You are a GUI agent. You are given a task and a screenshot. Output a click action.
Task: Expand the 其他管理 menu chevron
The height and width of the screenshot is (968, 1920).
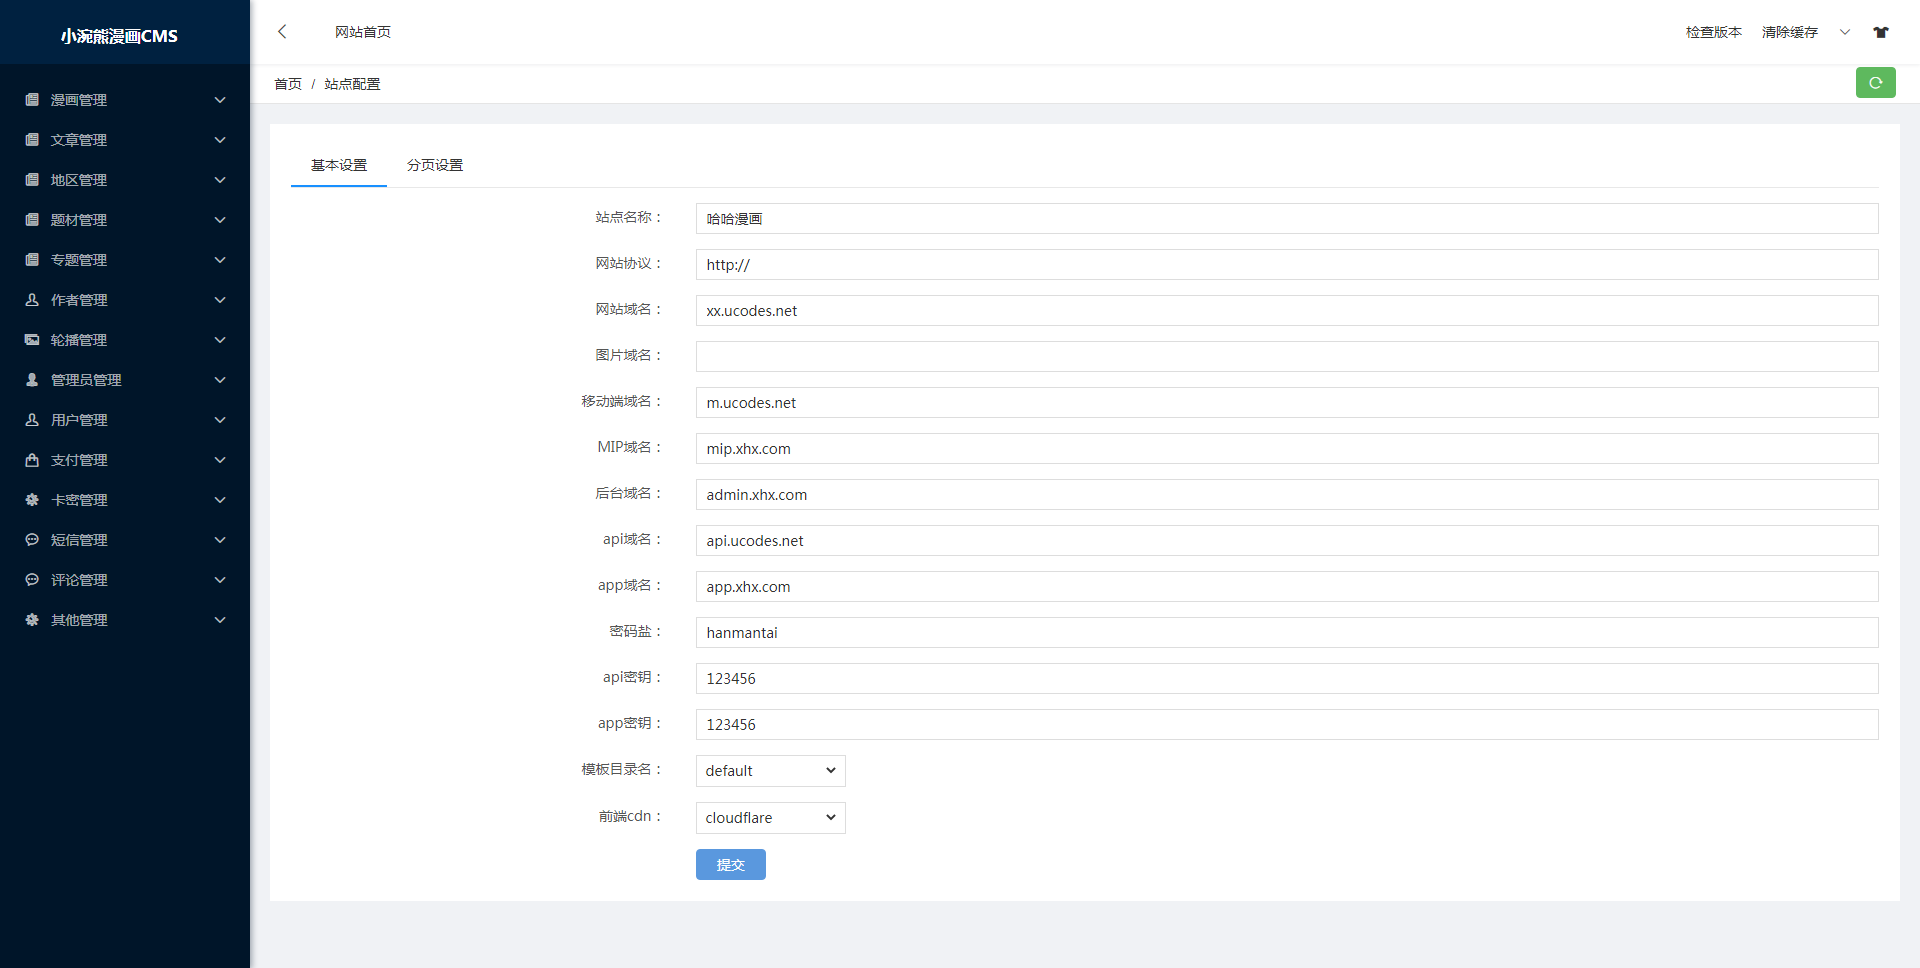(x=220, y=620)
